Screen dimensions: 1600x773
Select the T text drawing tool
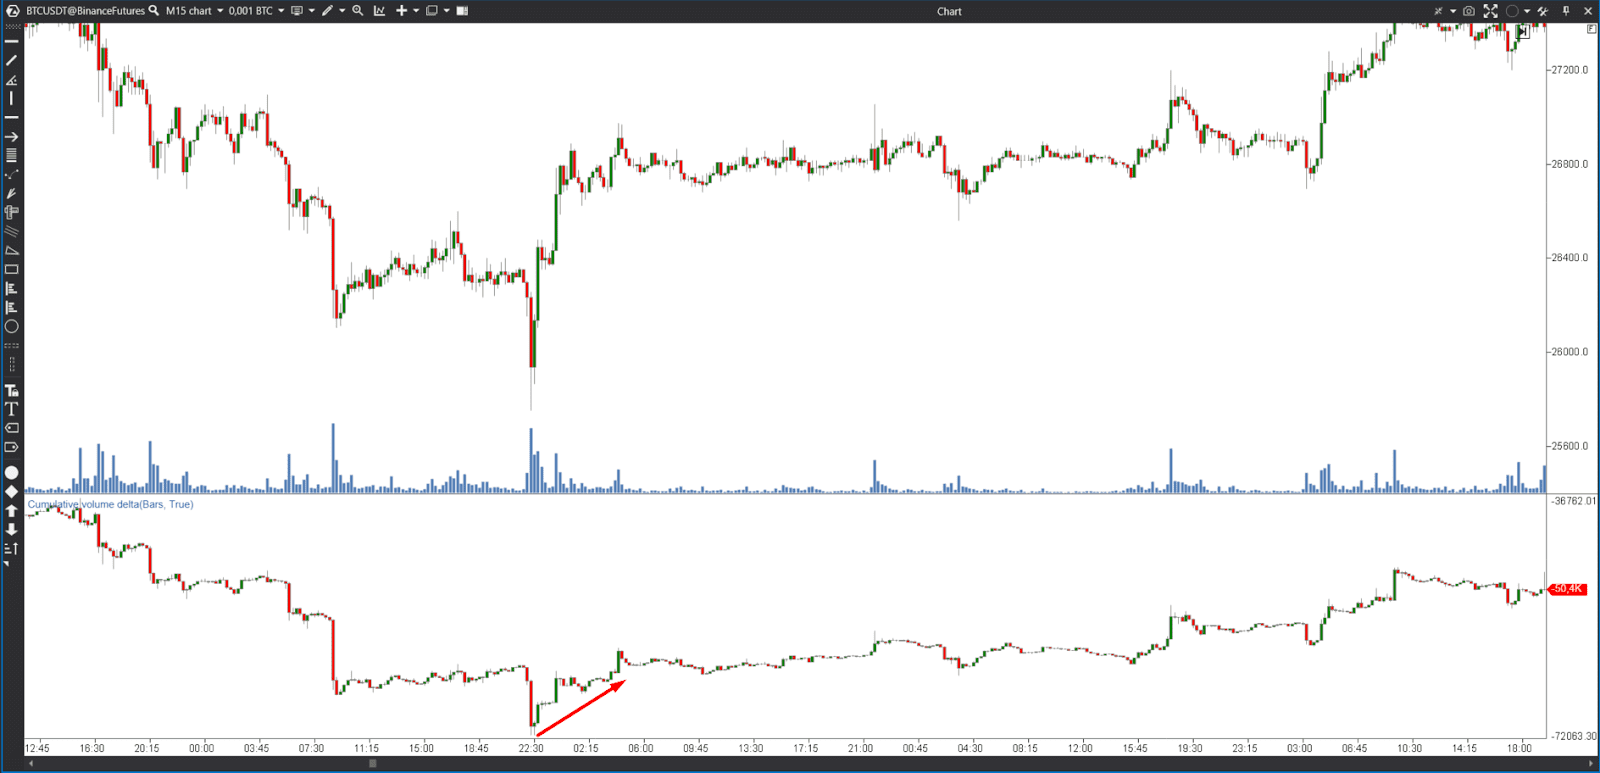[x=12, y=409]
